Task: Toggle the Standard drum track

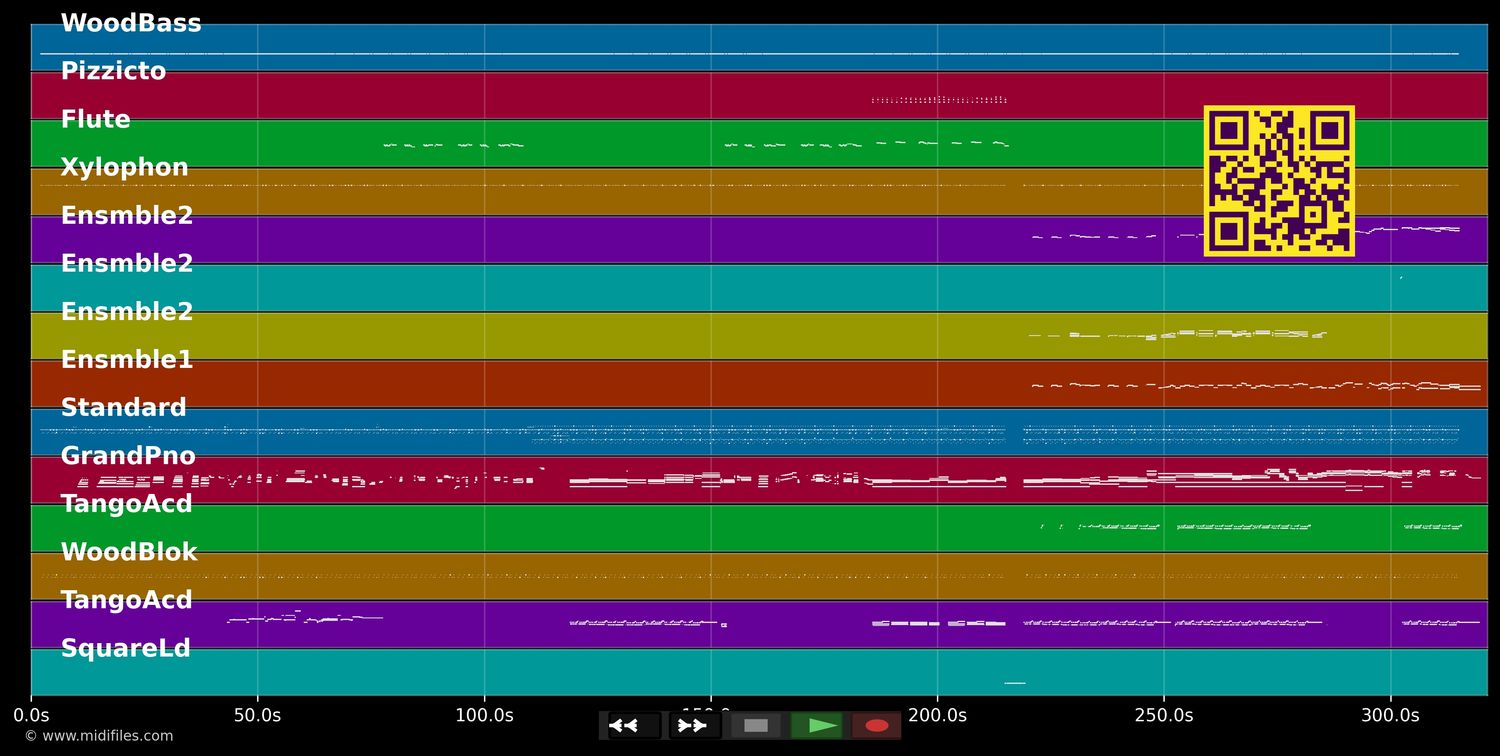Action: click(124, 406)
